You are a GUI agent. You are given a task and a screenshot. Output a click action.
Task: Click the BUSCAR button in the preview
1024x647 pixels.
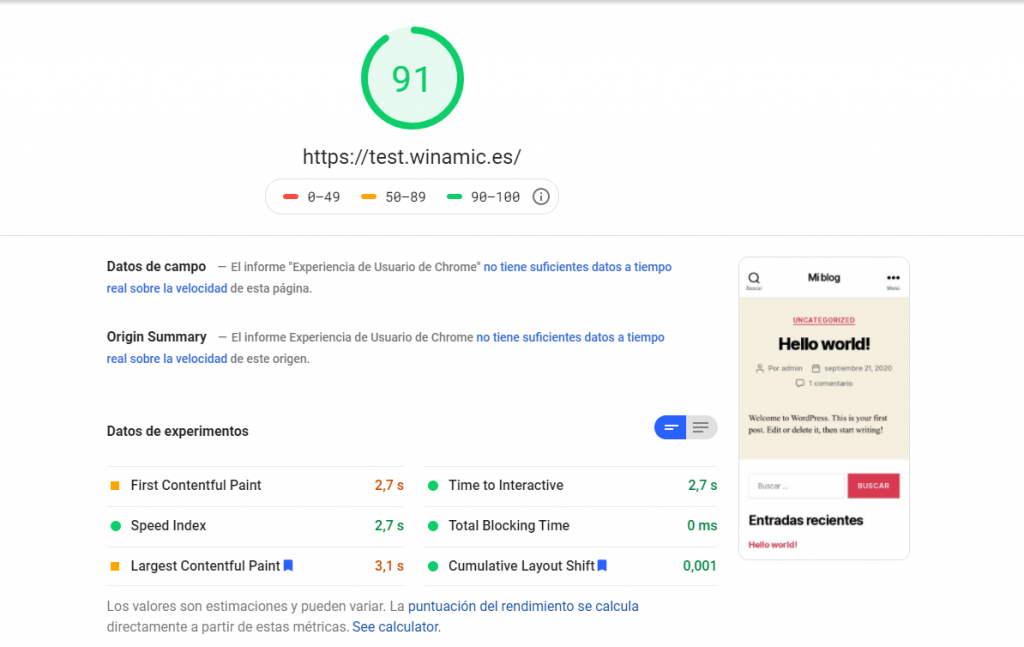873,485
